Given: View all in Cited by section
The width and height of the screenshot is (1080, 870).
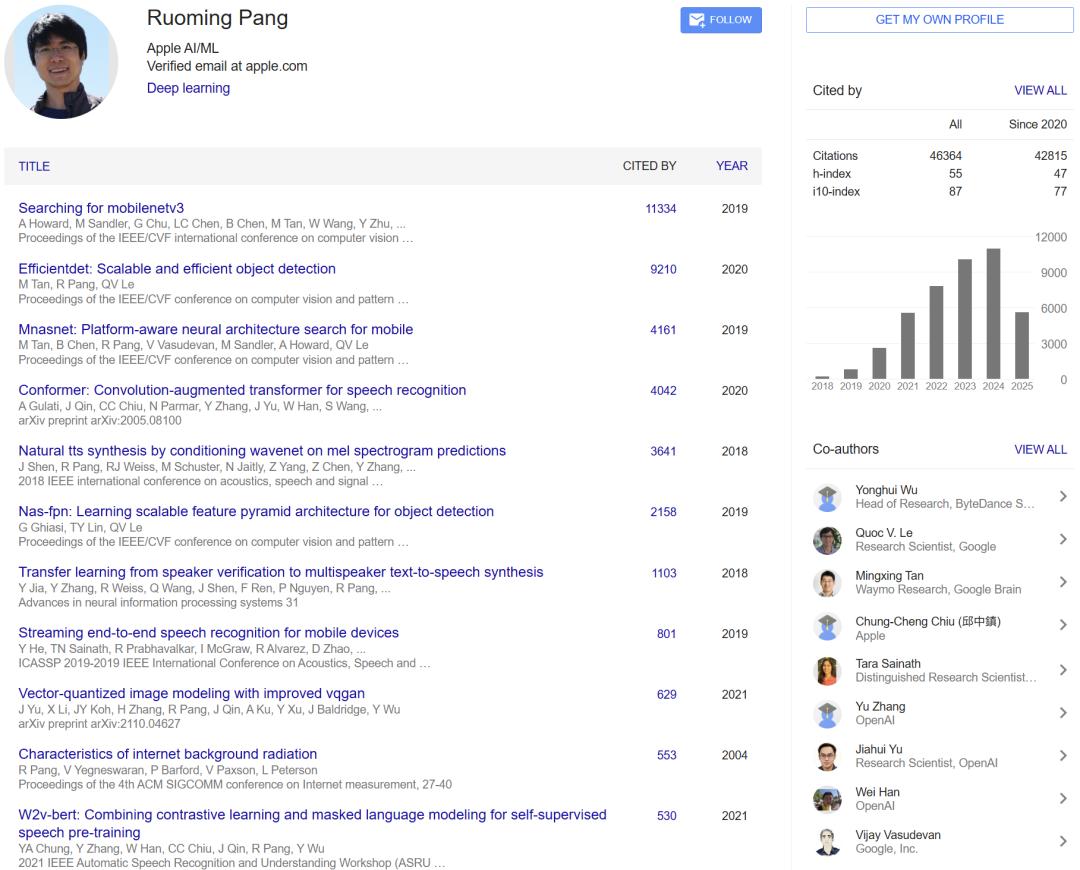Looking at the screenshot, I should click(1040, 90).
